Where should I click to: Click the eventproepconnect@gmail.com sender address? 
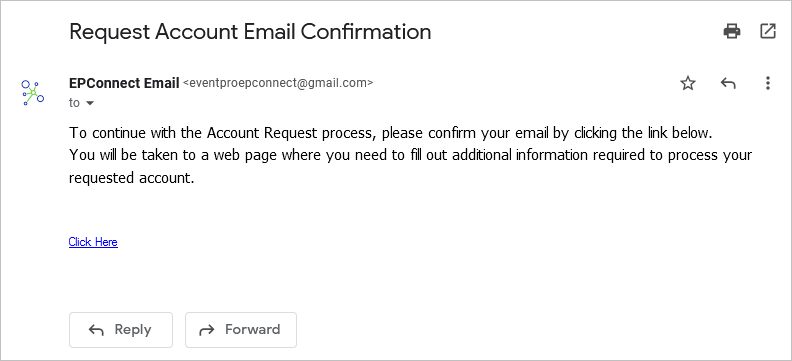click(278, 83)
